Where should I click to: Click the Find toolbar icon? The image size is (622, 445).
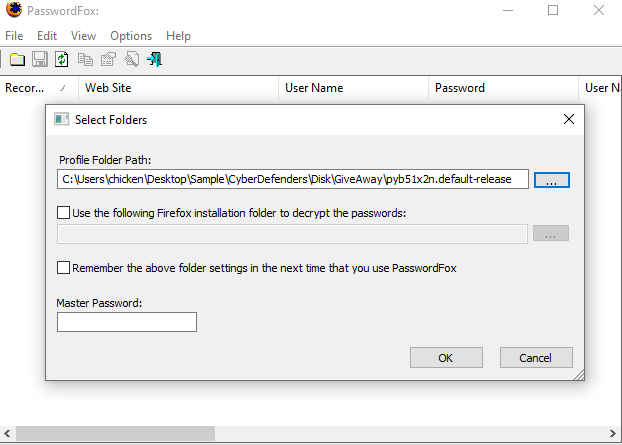[x=131, y=60]
